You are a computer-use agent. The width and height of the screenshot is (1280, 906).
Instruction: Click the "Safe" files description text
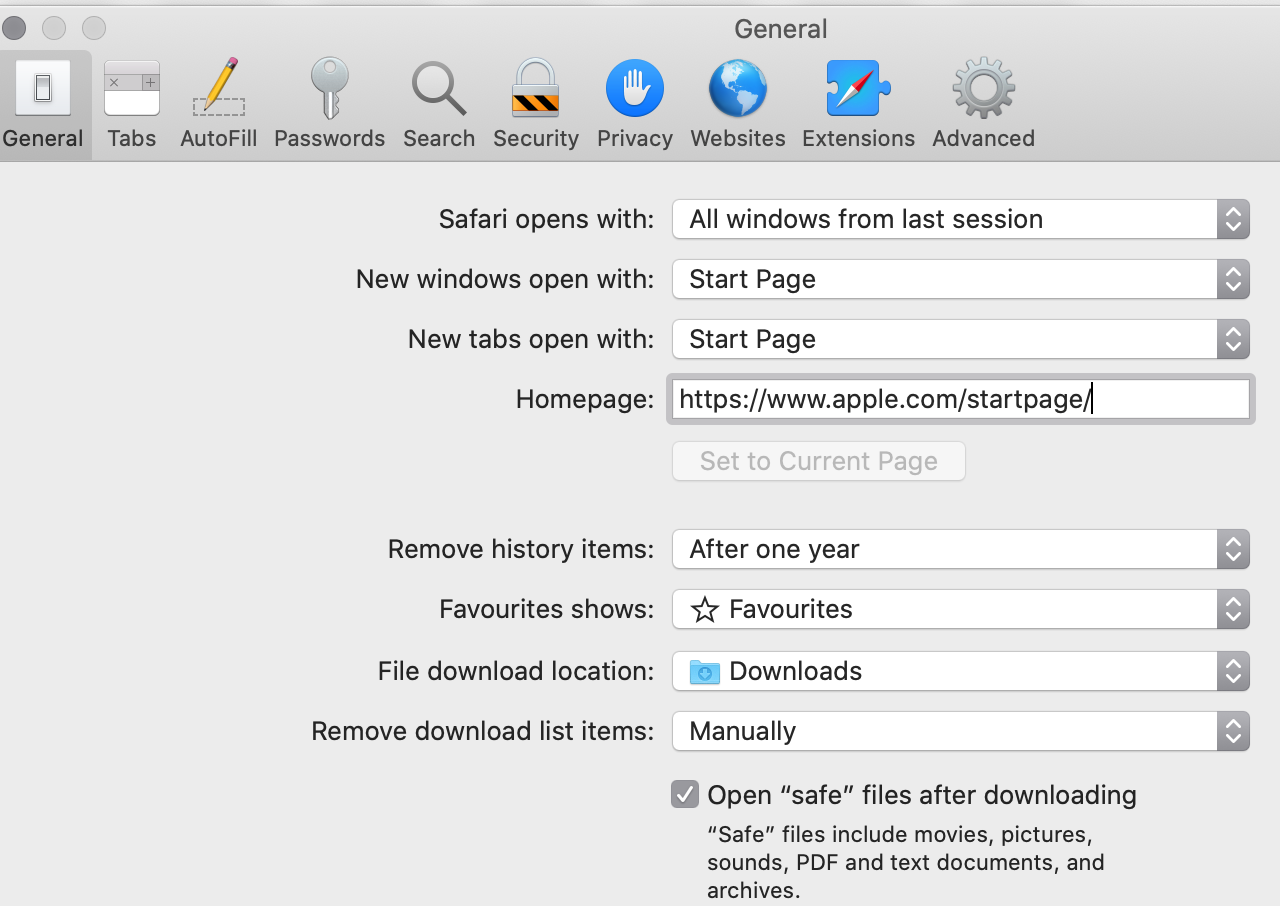(x=906, y=862)
